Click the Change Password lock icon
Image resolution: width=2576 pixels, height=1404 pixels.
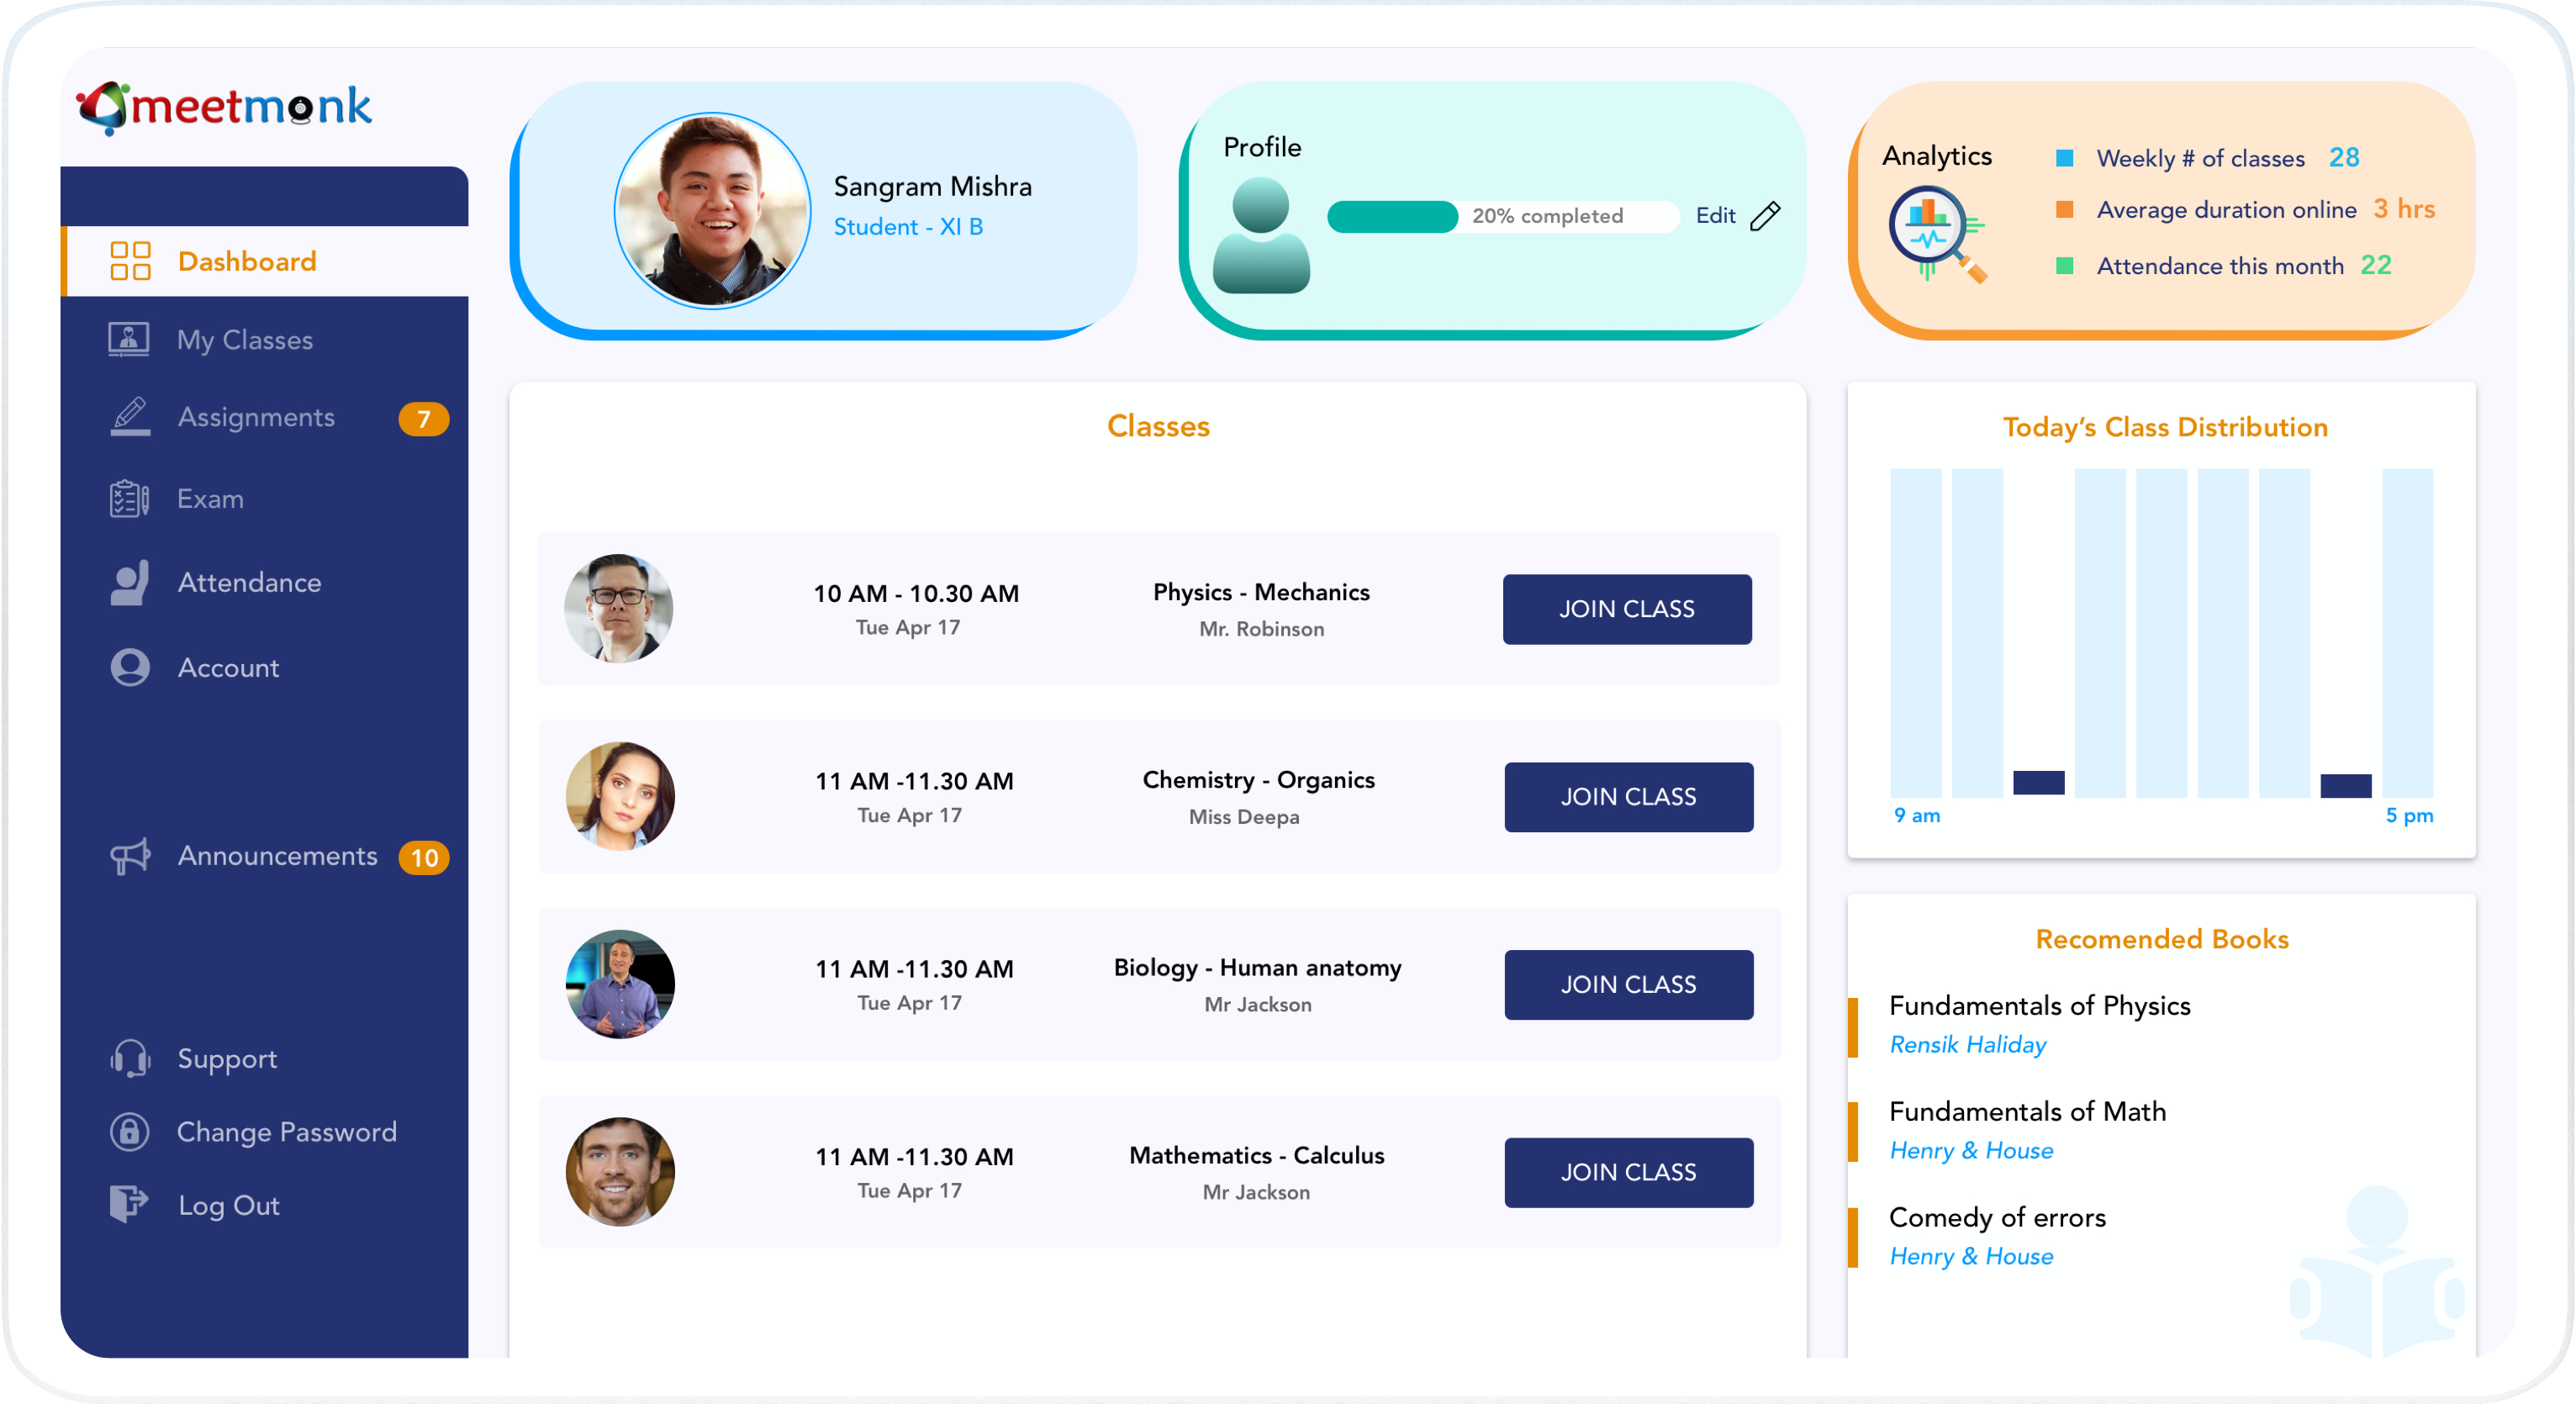coord(130,1131)
